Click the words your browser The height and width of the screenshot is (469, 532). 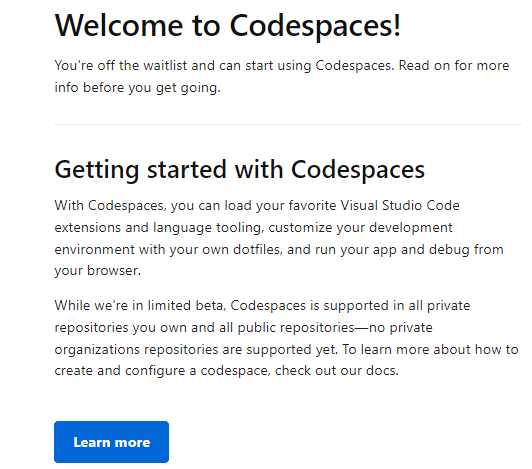[97, 271]
